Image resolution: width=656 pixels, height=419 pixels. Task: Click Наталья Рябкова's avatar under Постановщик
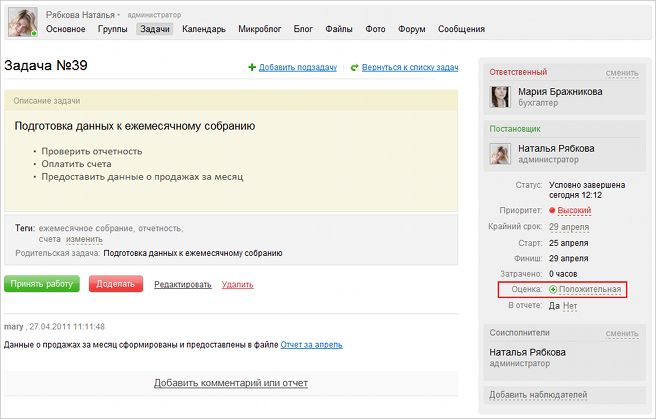pos(501,153)
